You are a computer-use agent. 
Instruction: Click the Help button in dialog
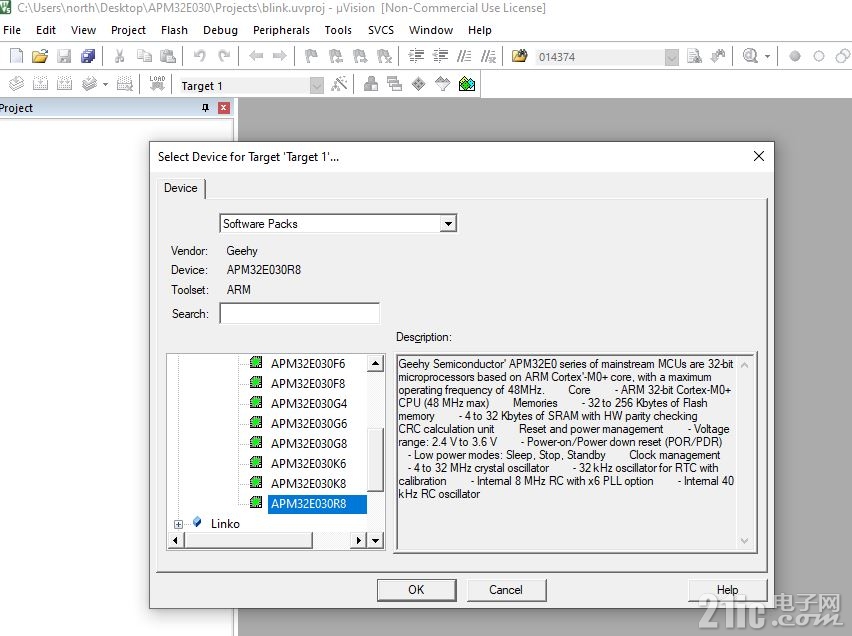click(727, 590)
